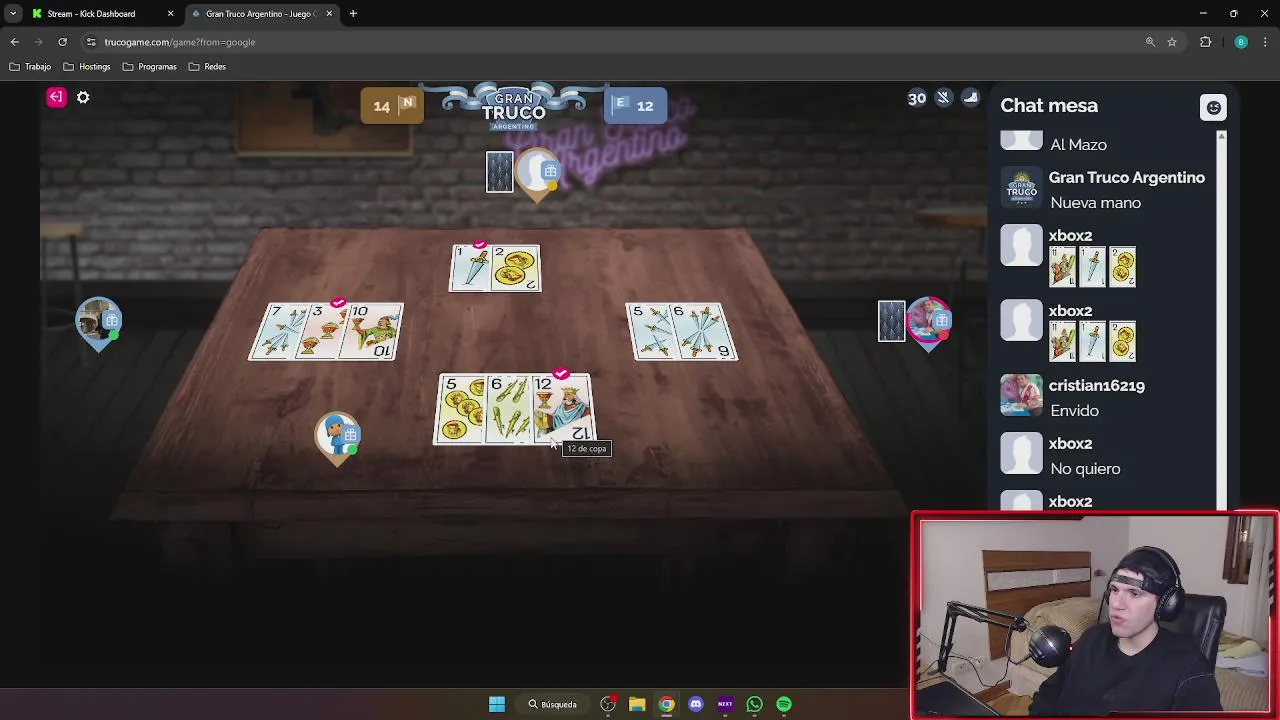The image size is (1280, 720).
Task: Click "No quiero" chat message
Action: click(x=1085, y=469)
